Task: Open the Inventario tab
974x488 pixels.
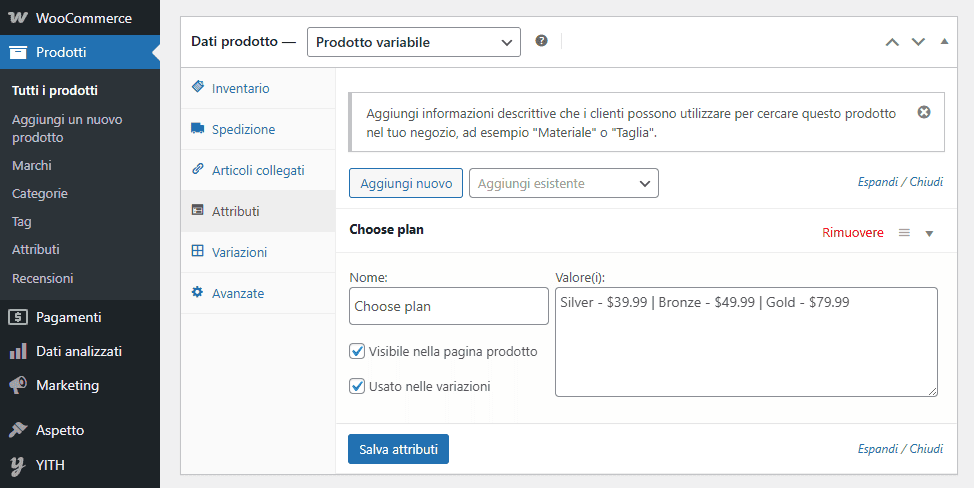Action: point(258,88)
